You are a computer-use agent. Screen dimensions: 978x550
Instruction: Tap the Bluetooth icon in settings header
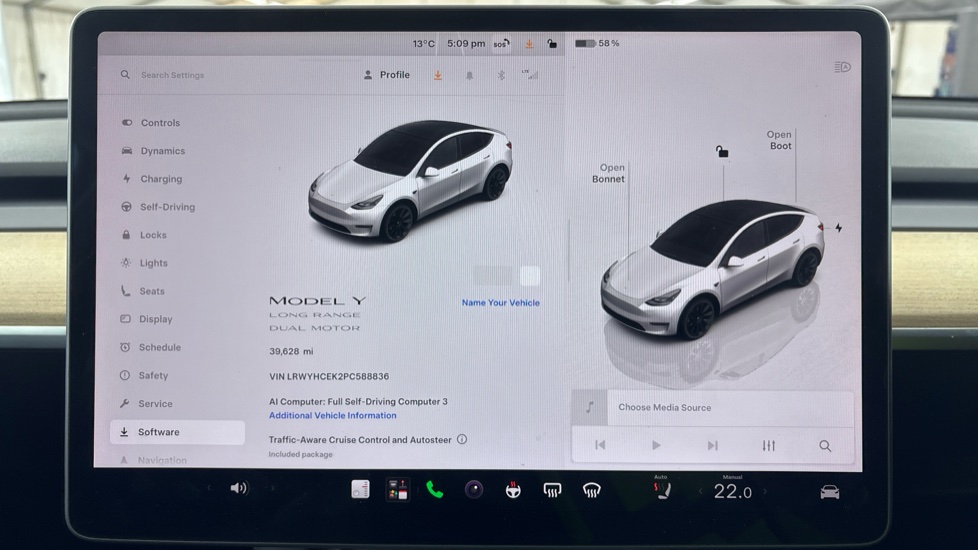[x=501, y=75]
